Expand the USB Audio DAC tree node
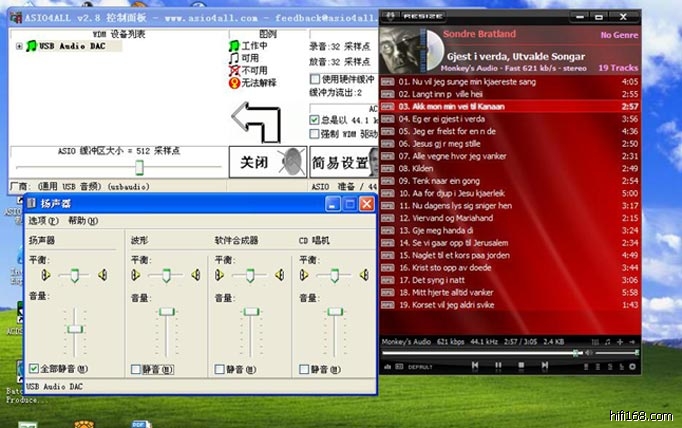The height and width of the screenshot is (428, 682). point(18,46)
